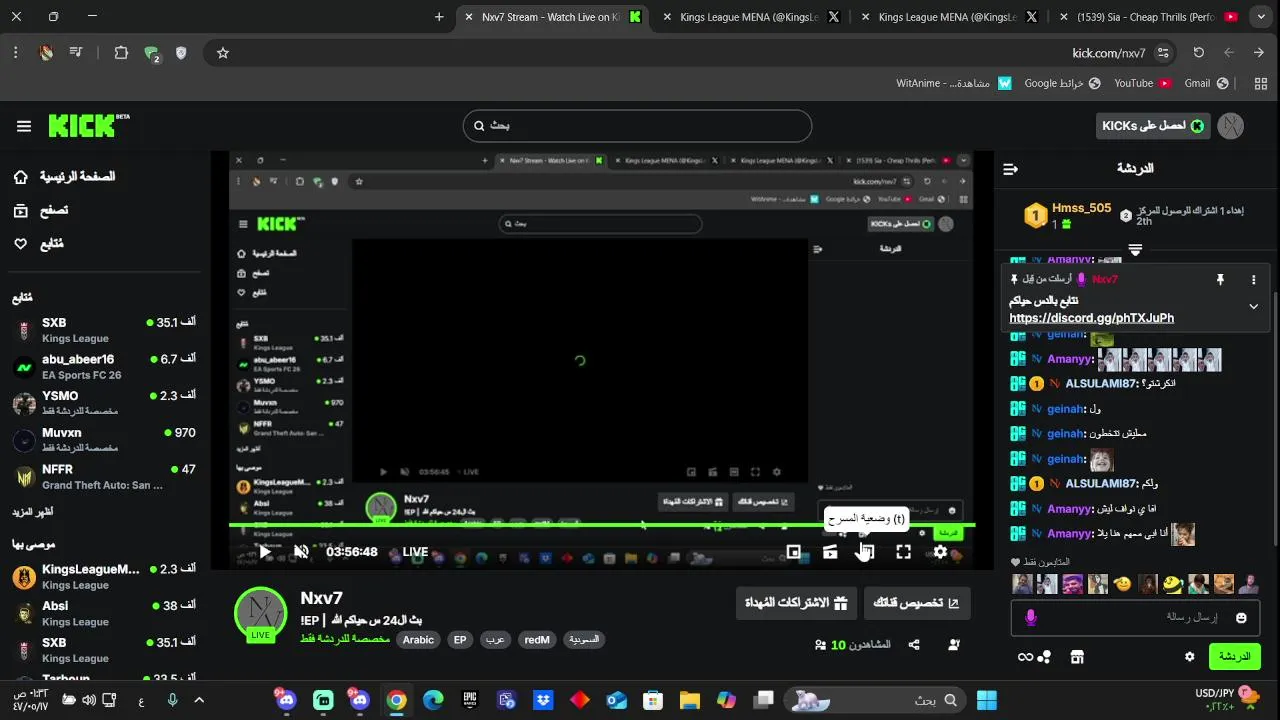Jump to LIVE in the player
The height and width of the screenshot is (720, 1280).
415,552
